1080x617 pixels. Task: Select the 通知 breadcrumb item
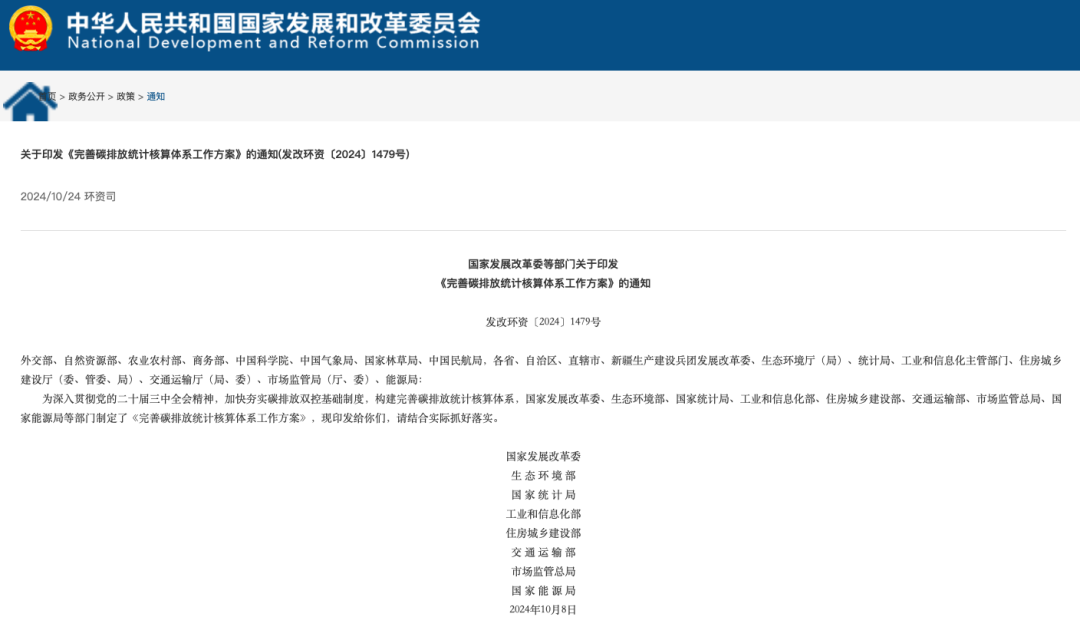156,97
